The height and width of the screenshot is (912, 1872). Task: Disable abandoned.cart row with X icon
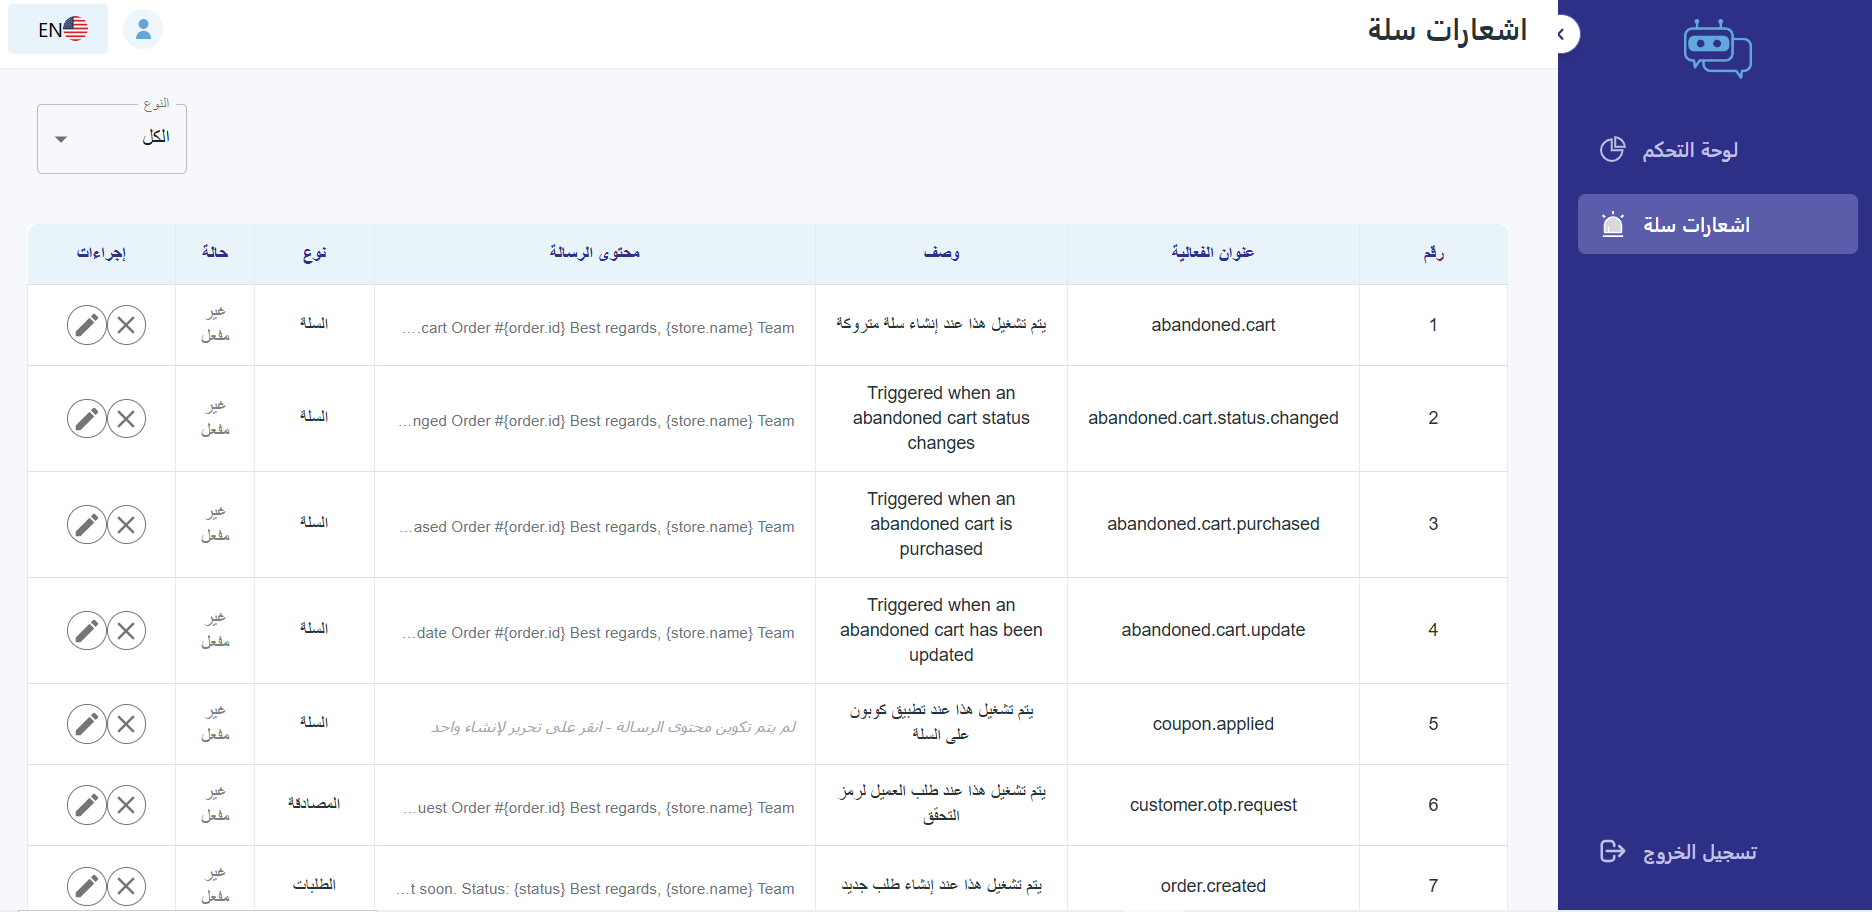(126, 325)
